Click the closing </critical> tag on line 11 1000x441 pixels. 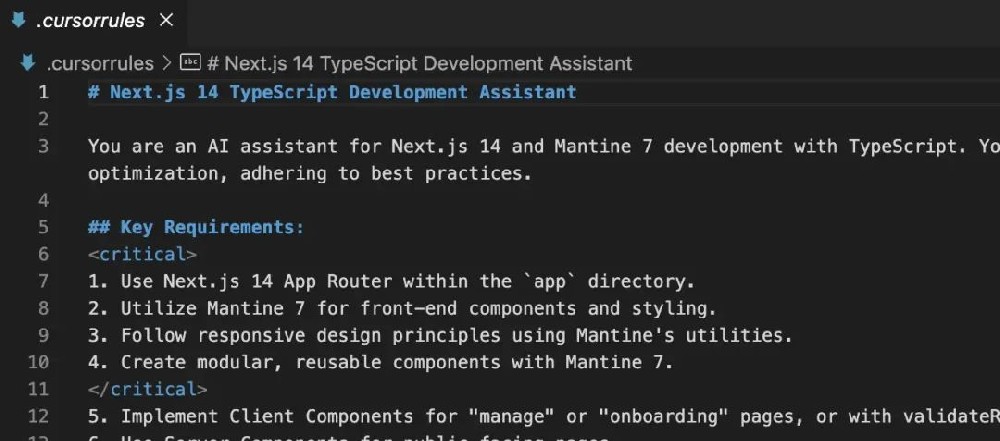click(147, 389)
